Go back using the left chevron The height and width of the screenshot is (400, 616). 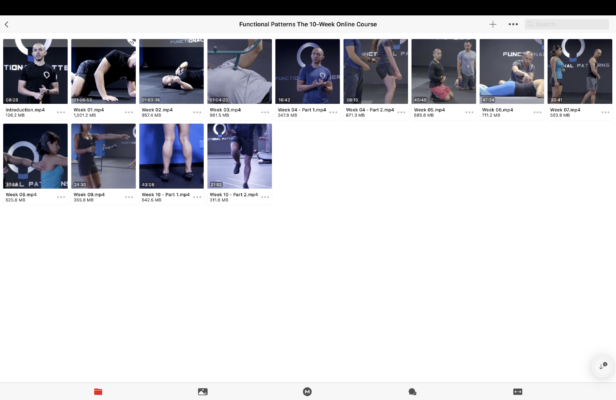(7, 24)
